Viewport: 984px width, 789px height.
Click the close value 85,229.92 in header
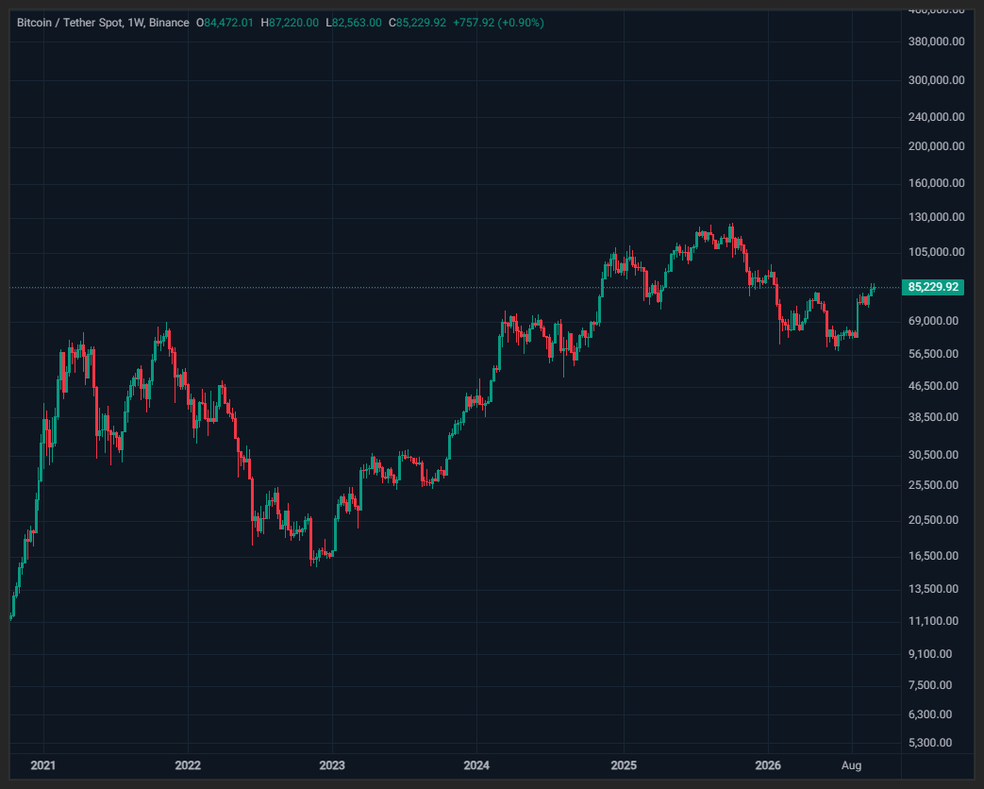click(421, 23)
